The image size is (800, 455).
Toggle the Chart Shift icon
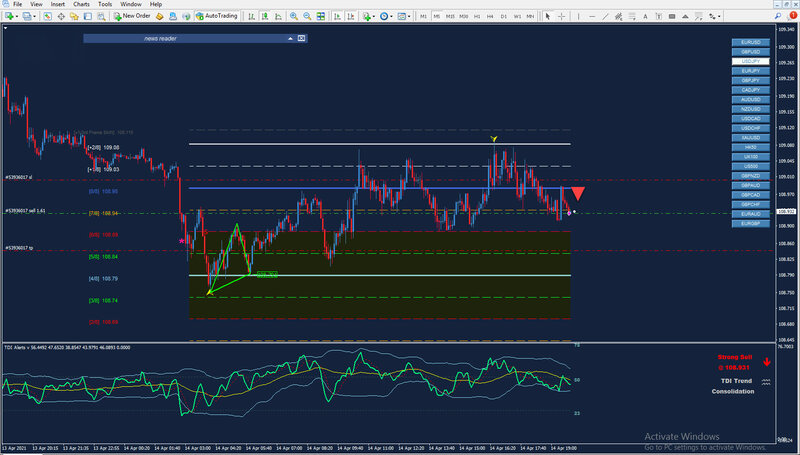[351, 16]
